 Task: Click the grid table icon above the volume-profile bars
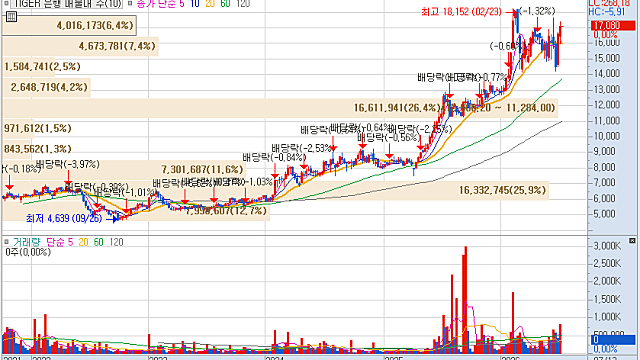(x=11, y=16)
